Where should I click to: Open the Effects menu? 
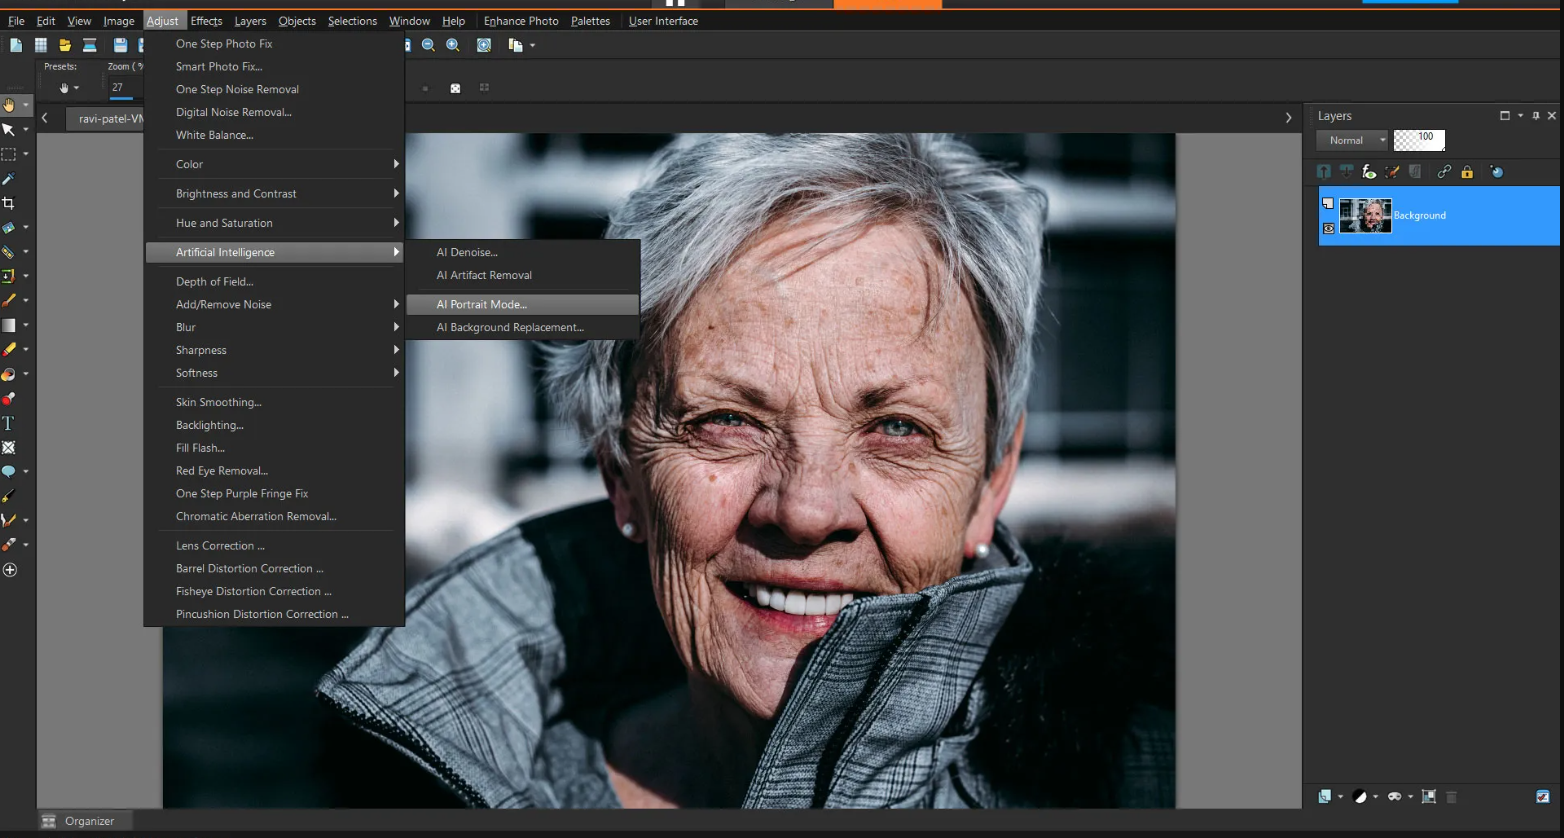206,21
